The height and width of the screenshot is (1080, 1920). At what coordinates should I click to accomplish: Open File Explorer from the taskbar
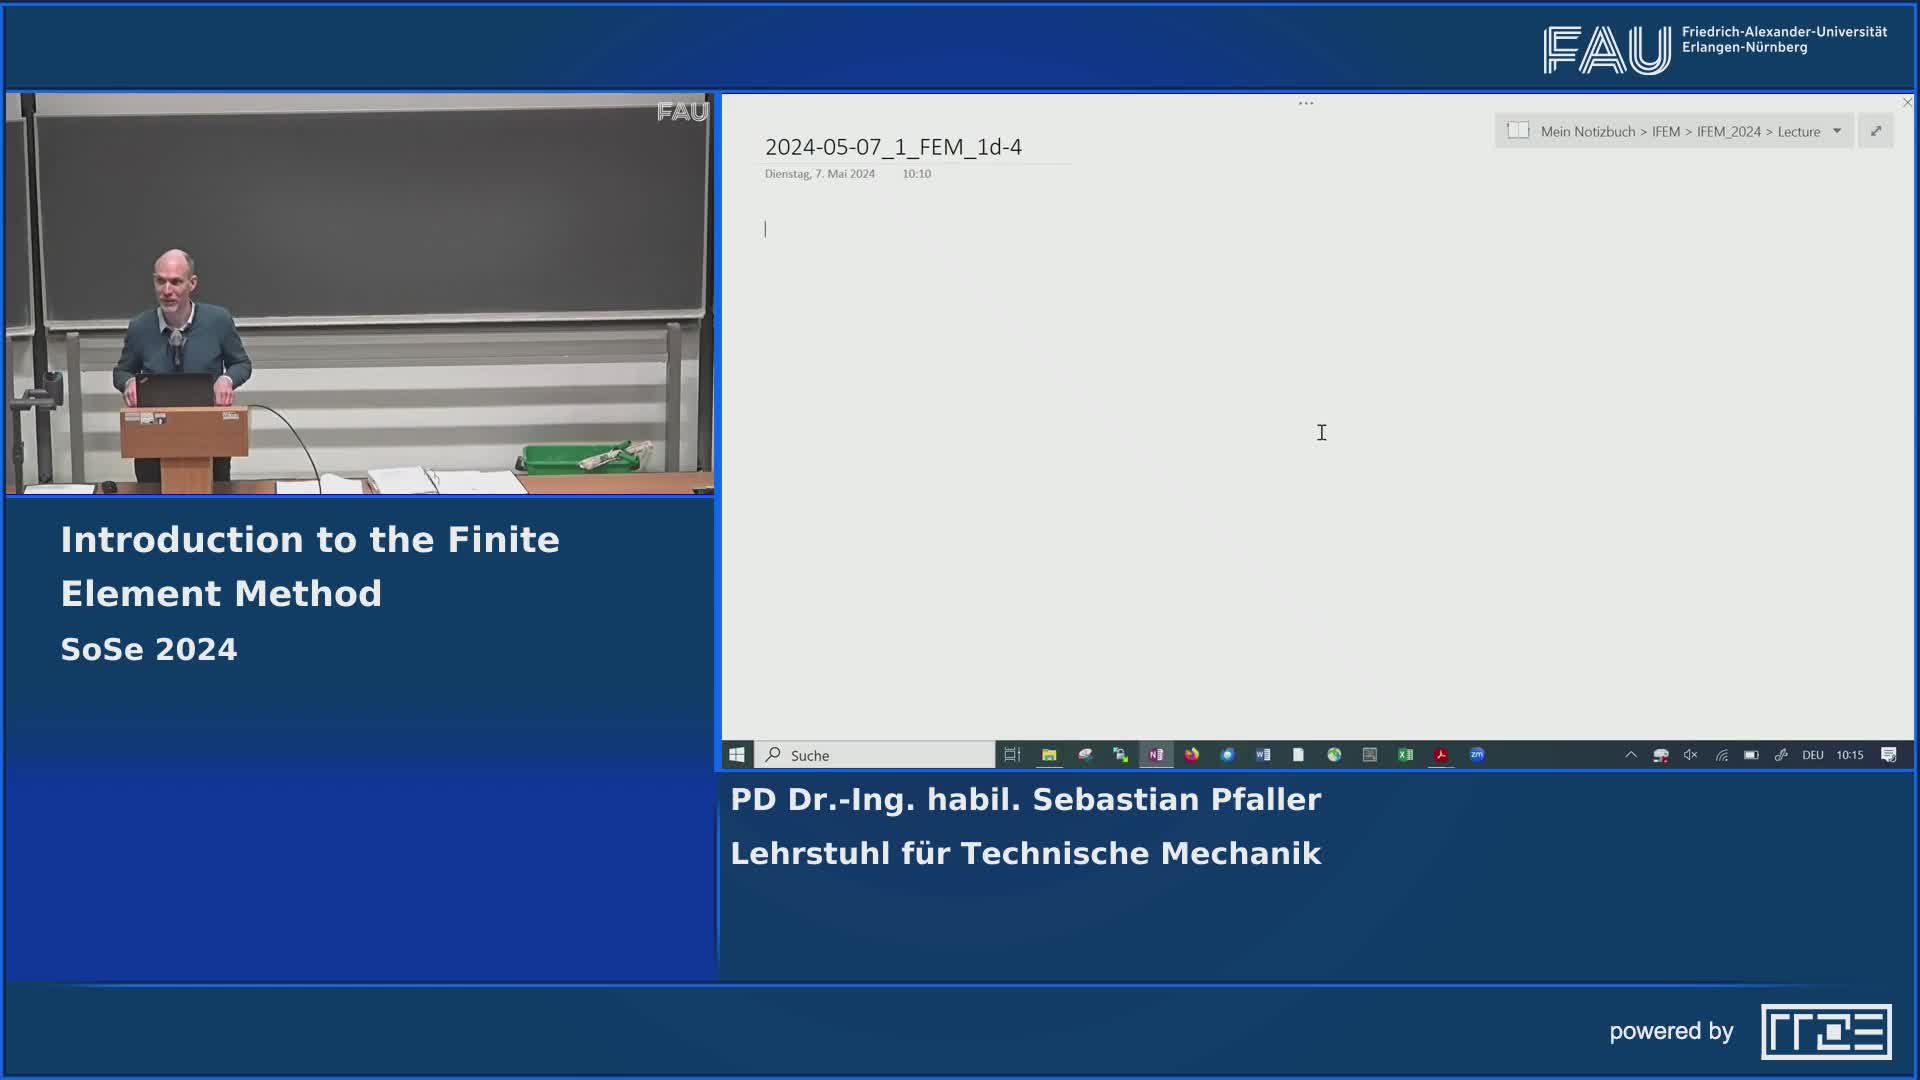click(1050, 755)
